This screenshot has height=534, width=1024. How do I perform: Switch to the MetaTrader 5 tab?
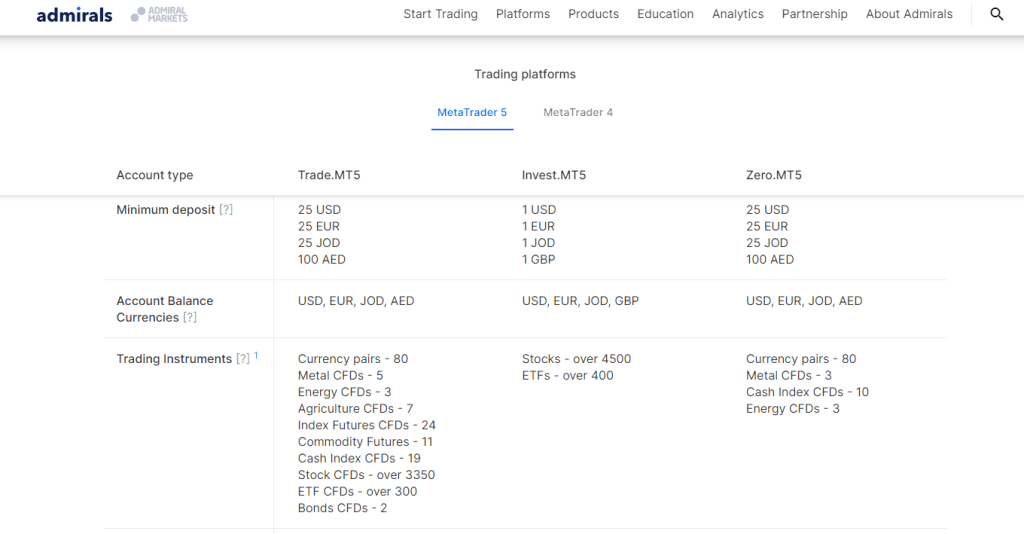pos(472,112)
